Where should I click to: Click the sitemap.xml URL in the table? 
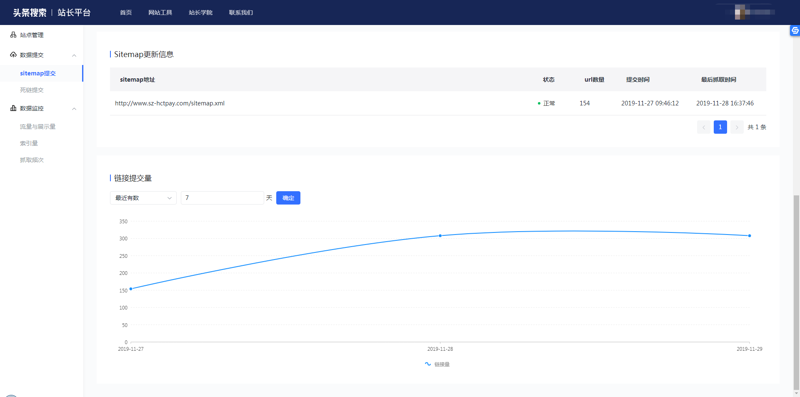[x=169, y=103]
